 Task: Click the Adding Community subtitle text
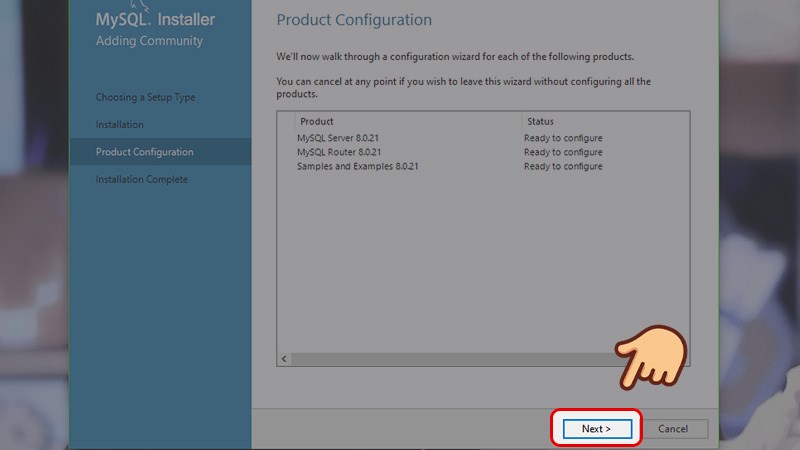pos(149,41)
